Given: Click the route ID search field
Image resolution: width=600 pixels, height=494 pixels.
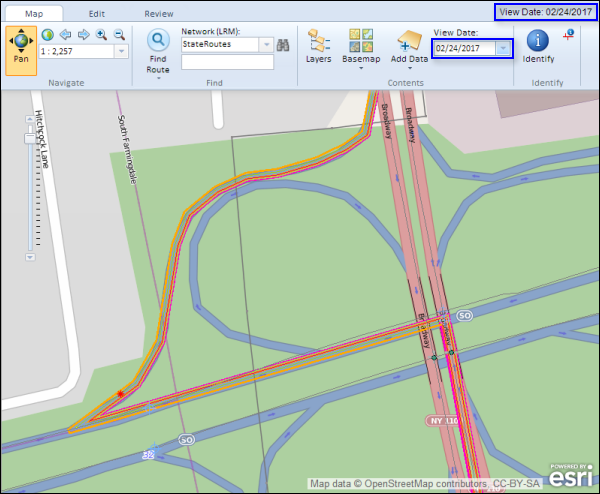Looking at the screenshot, I should tap(227, 62).
